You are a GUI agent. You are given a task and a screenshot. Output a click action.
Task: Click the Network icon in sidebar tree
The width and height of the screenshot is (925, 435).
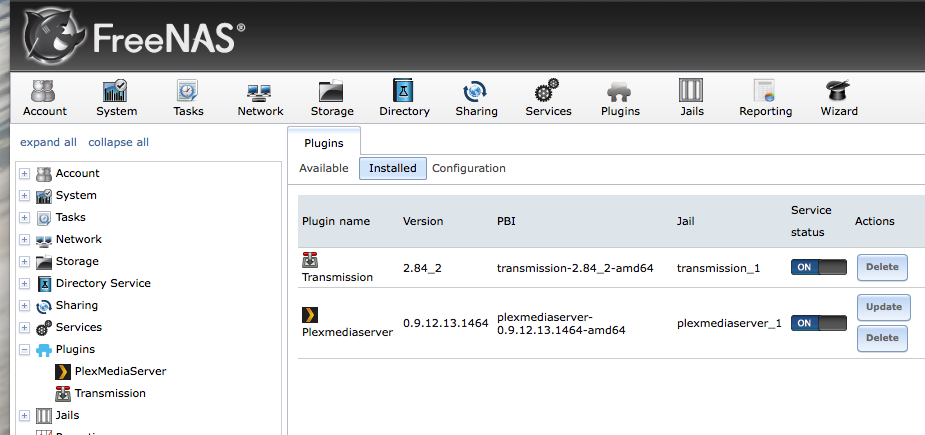click(x=44, y=240)
